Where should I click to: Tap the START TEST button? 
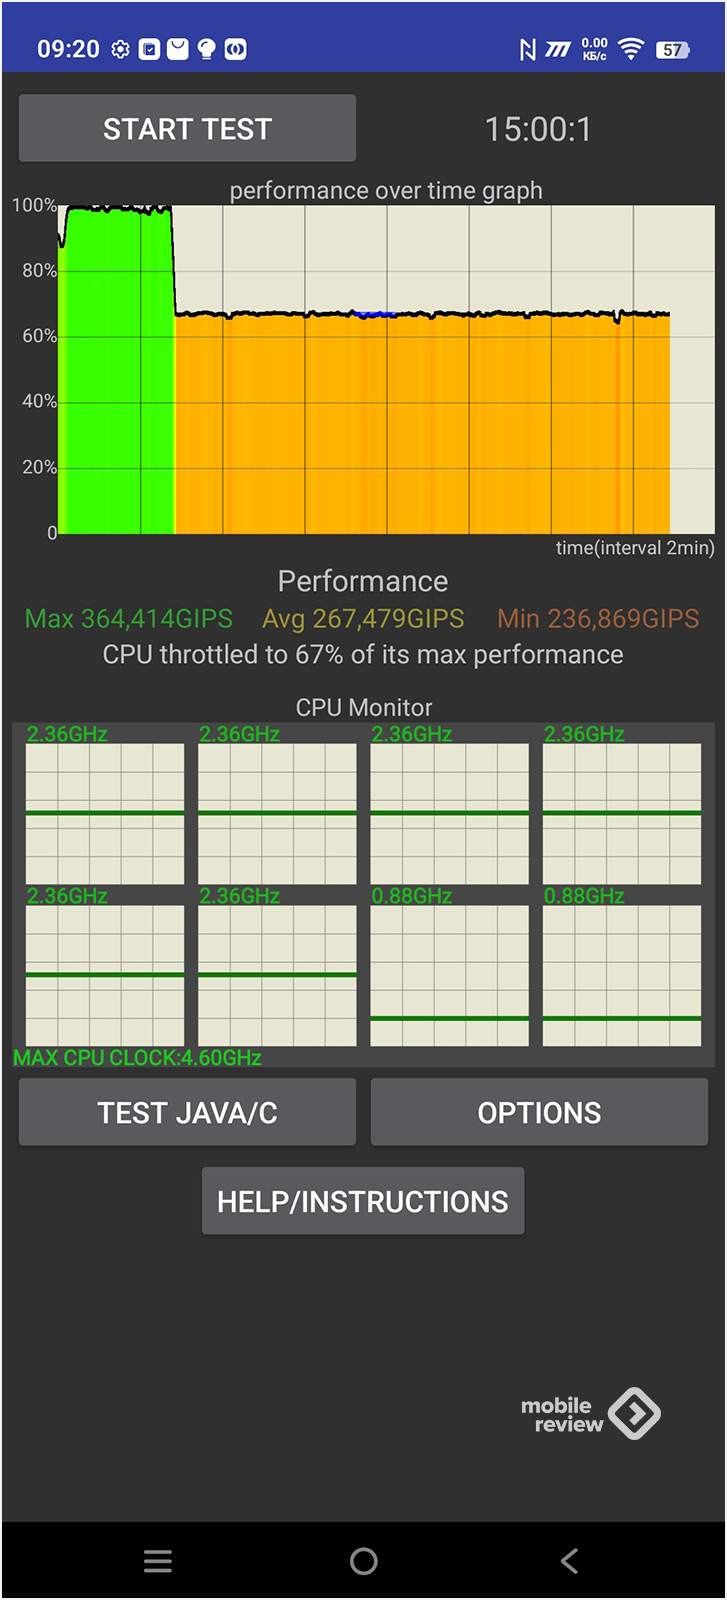(x=187, y=129)
